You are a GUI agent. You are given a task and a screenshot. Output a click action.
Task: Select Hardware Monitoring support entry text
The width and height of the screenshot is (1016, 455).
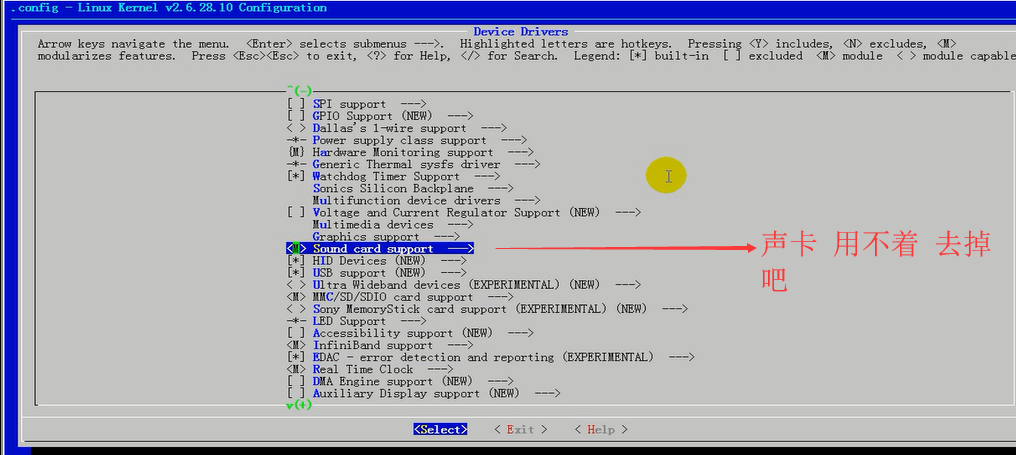click(402, 152)
